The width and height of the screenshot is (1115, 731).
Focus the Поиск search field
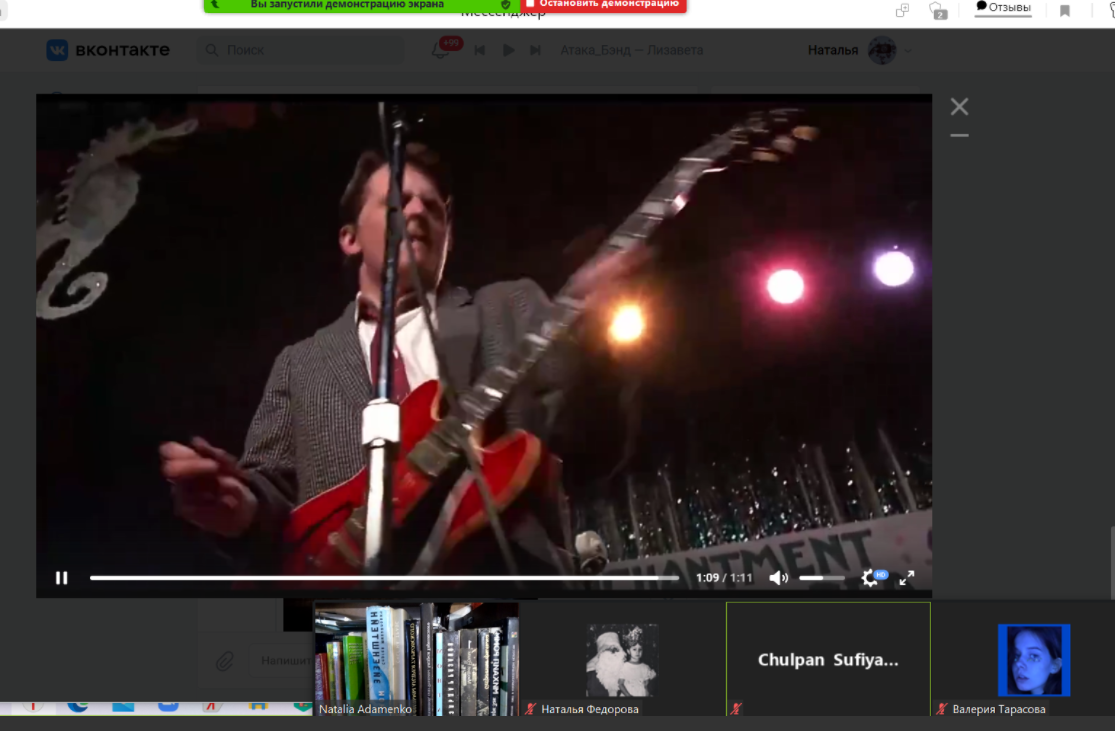(300, 50)
